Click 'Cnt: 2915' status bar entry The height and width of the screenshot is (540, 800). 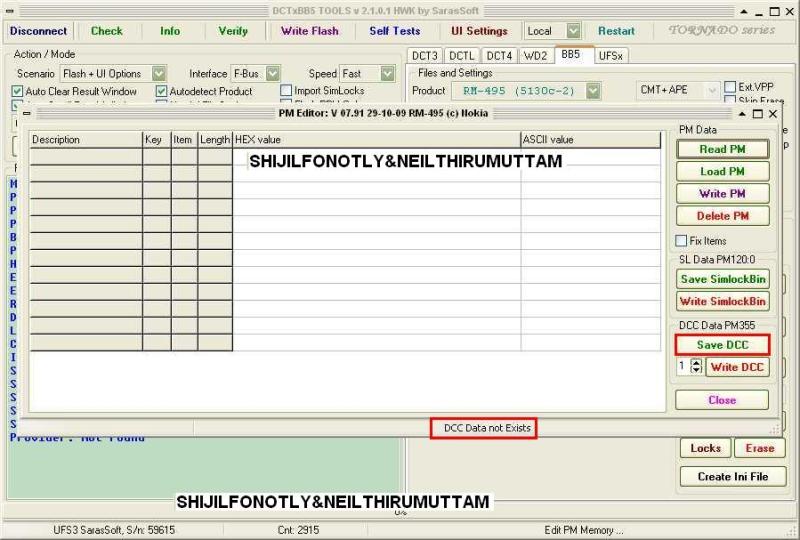[x=298, y=530]
